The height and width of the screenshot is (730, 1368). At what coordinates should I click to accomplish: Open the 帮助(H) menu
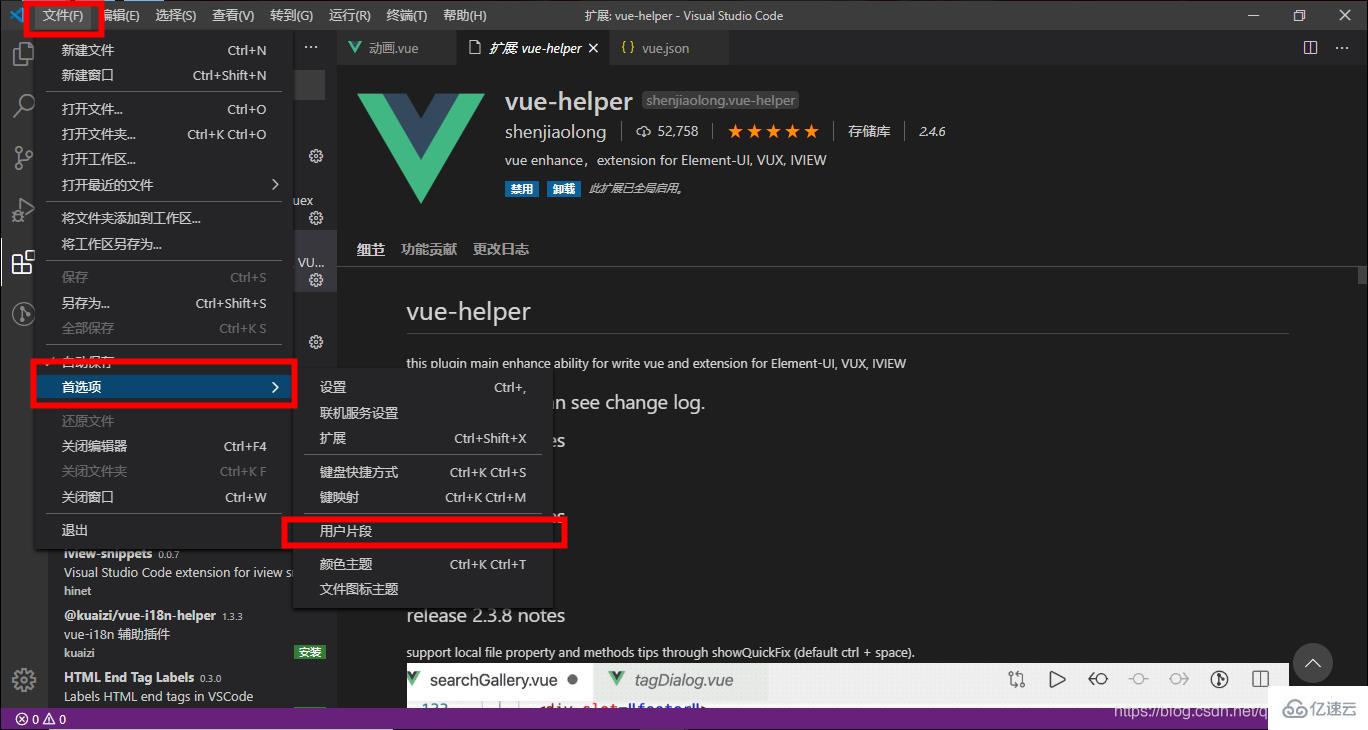pyautogui.click(x=464, y=16)
